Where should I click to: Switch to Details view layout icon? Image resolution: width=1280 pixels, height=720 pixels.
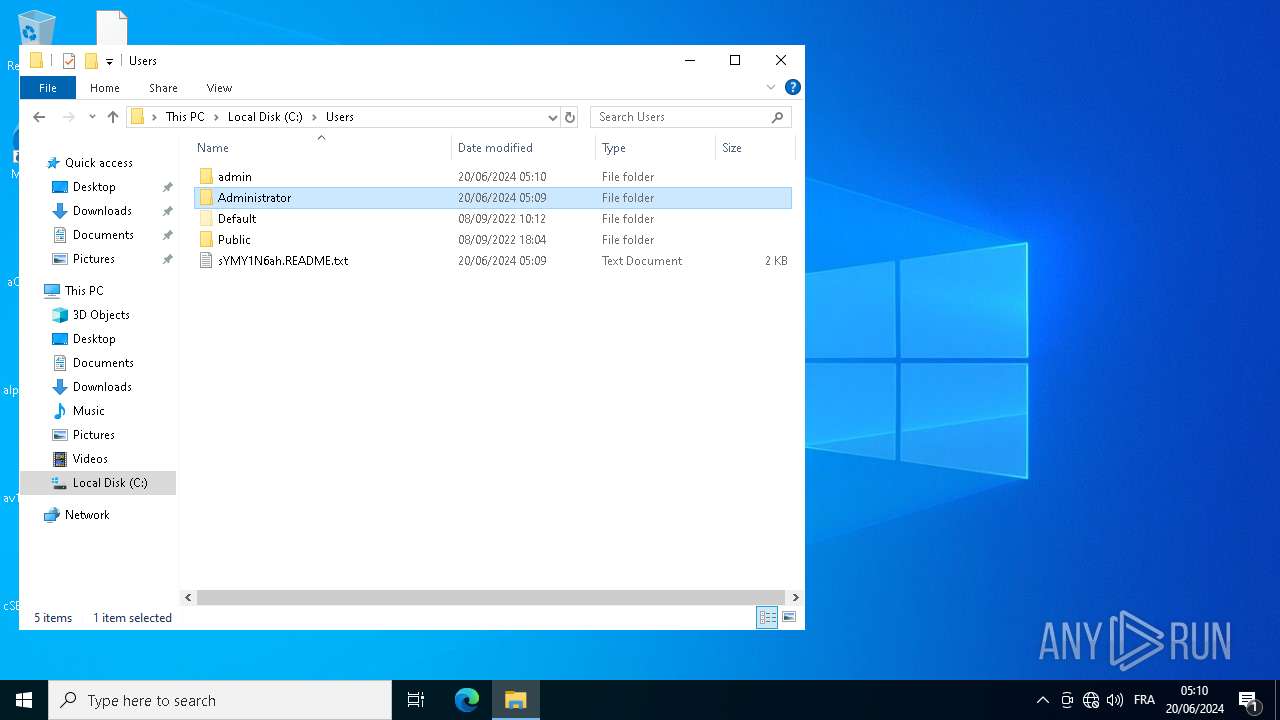[x=767, y=617]
